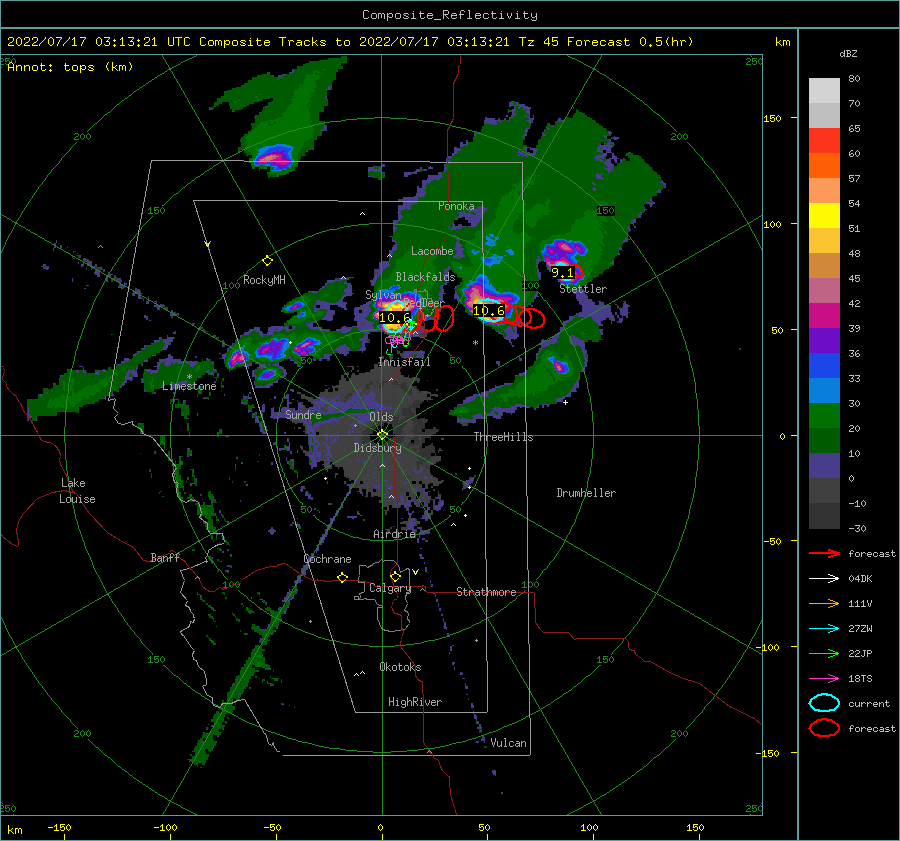Click the dBZ legend heading
The height and width of the screenshot is (841, 900).
coord(848,53)
